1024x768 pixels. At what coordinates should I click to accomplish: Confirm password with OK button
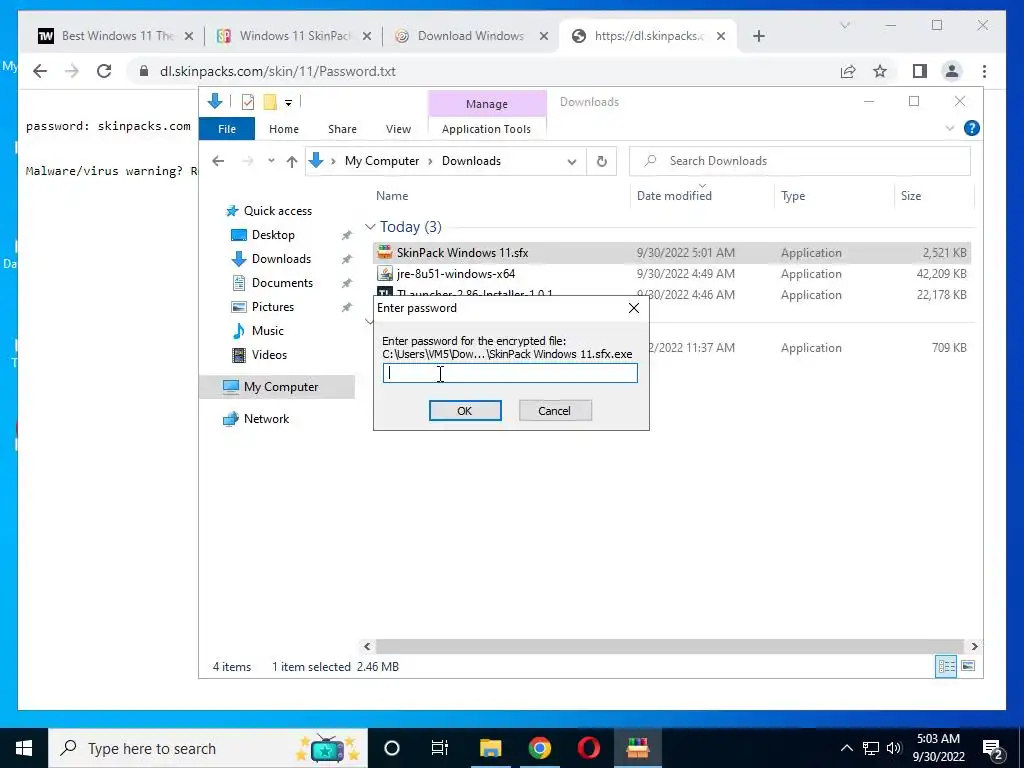[x=465, y=411]
